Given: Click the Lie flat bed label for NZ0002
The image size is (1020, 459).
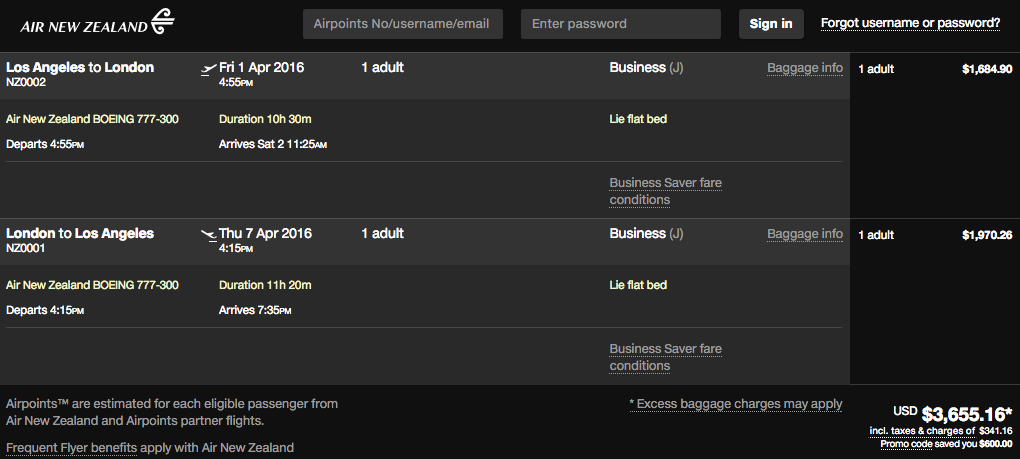Looking at the screenshot, I should (638, 119).
